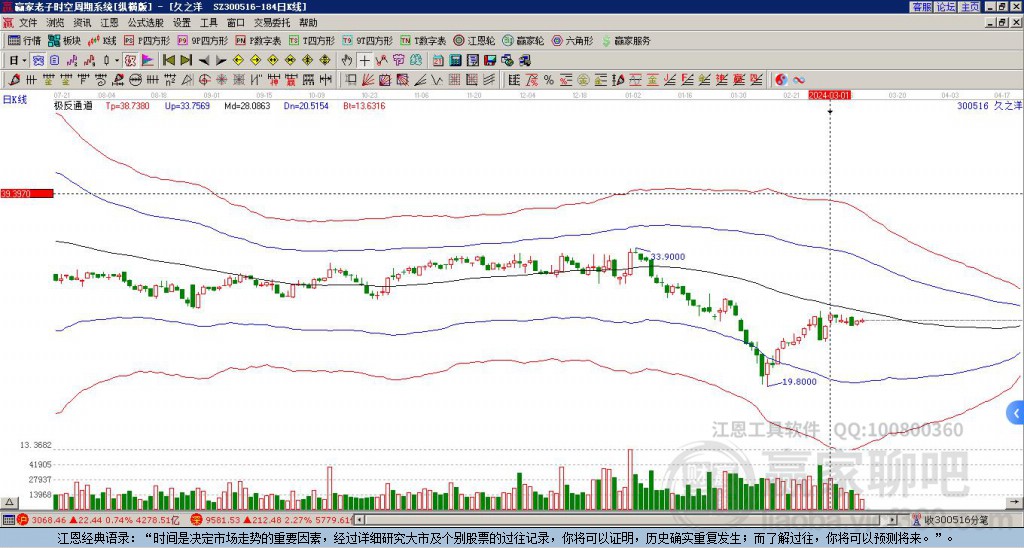Select the hand pan tool
The image size is (1024, 548).
[x=347, y=61]
